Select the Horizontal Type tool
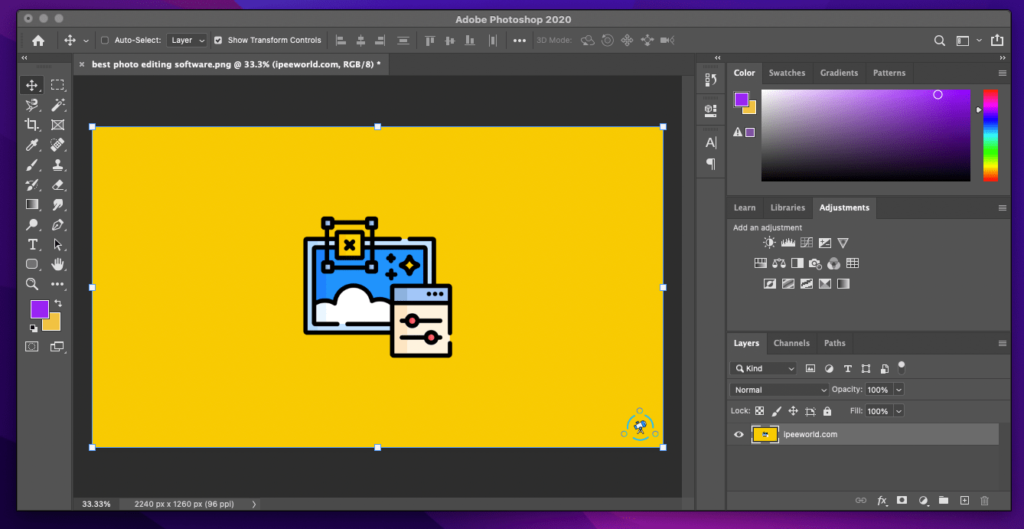 tap(31, 244)
